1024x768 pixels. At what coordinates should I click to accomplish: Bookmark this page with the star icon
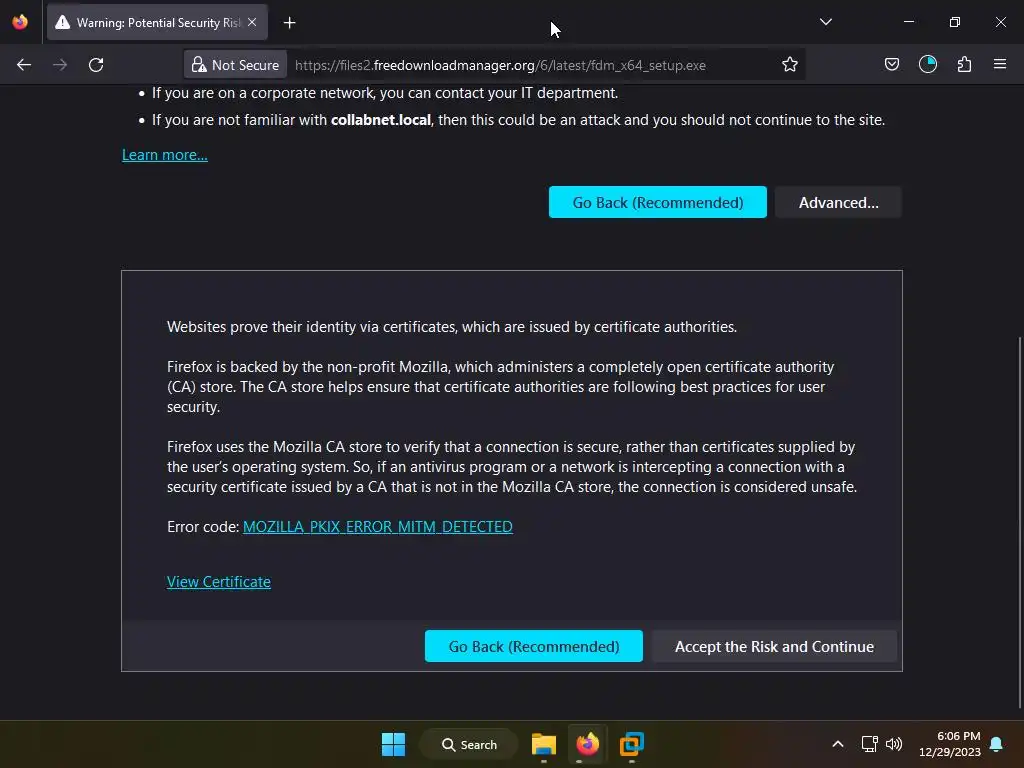pos(790,65)
